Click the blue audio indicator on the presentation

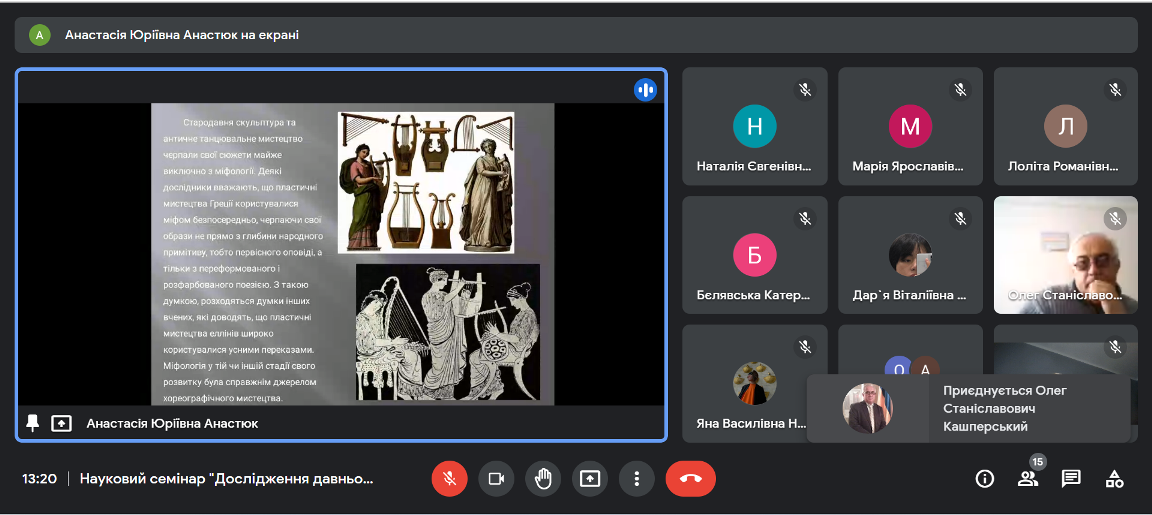tap(645, 90)
